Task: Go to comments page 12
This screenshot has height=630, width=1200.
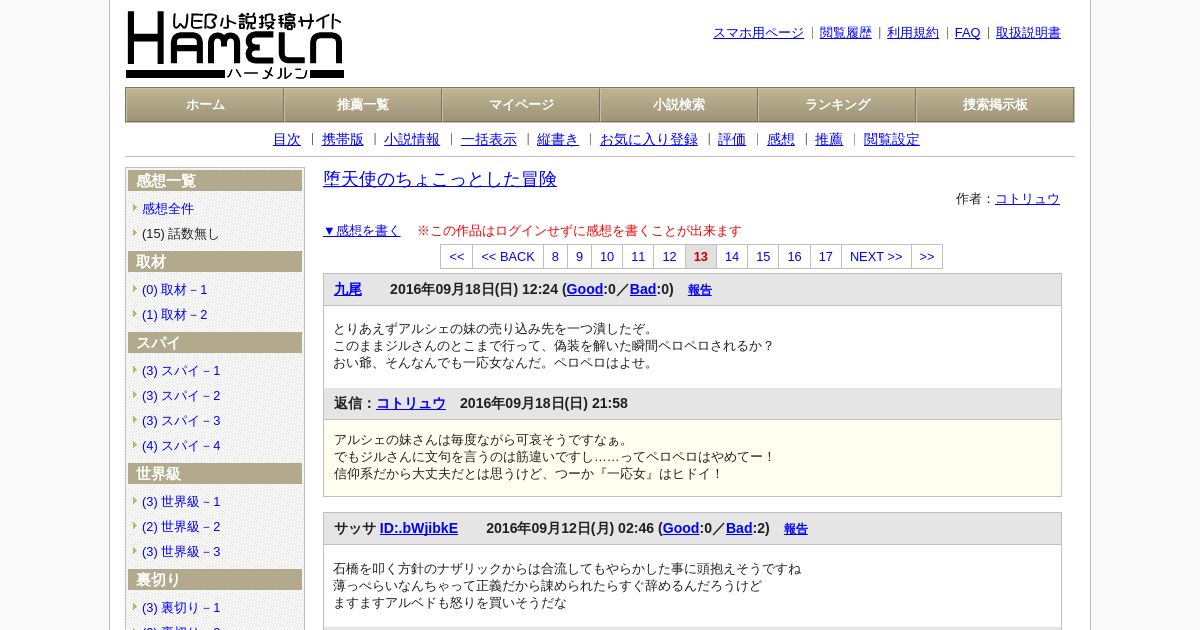Action: click(x=669, y=257)
